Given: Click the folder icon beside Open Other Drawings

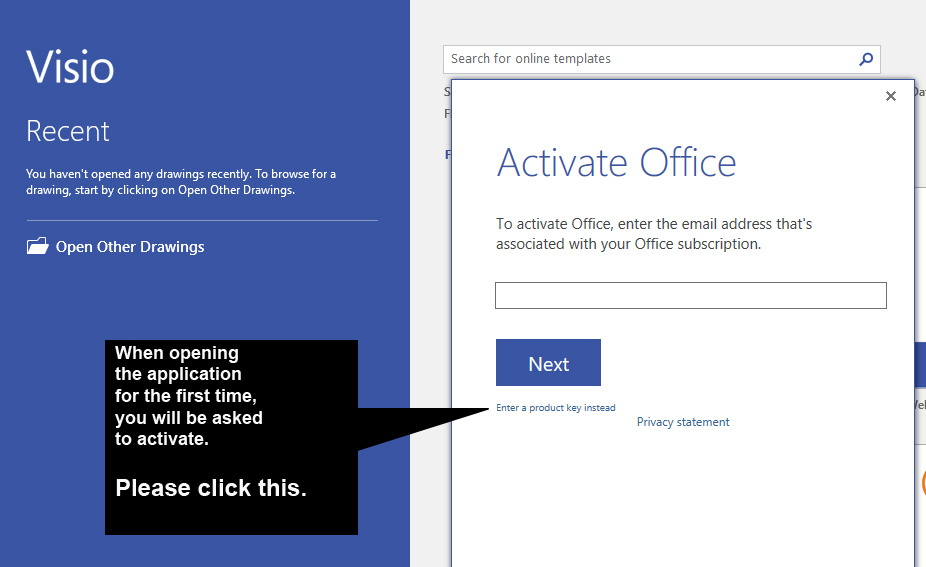Looking at the screenshot, I should 37,246.
